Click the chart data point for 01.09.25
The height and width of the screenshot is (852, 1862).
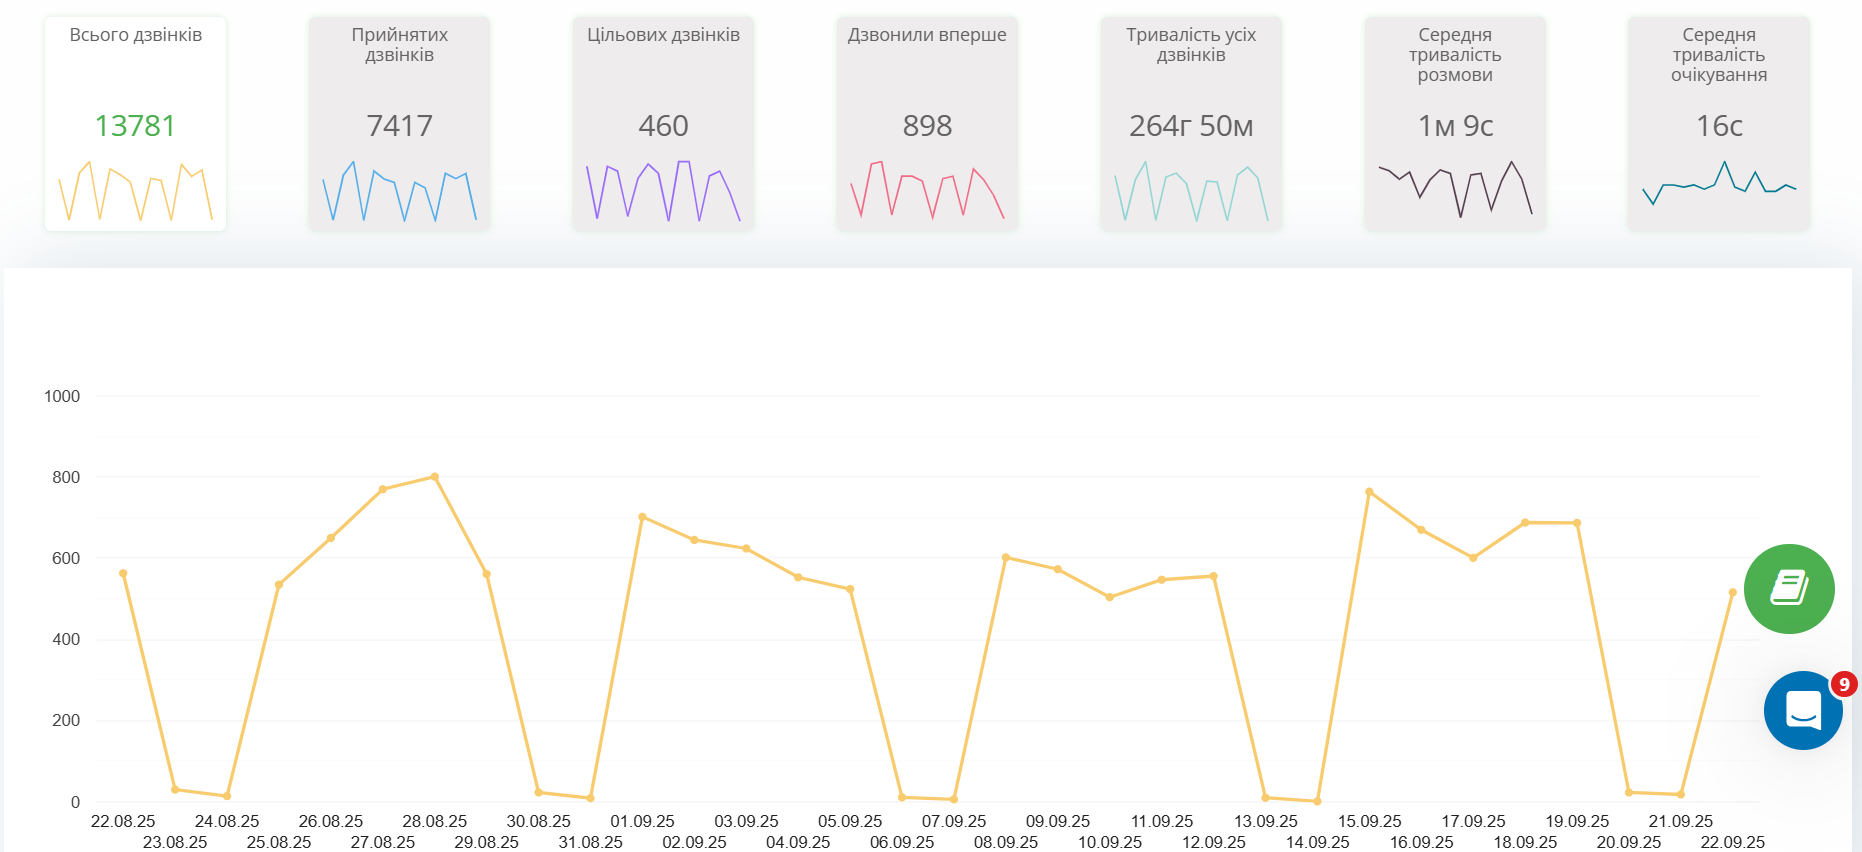tap(642, 517)
